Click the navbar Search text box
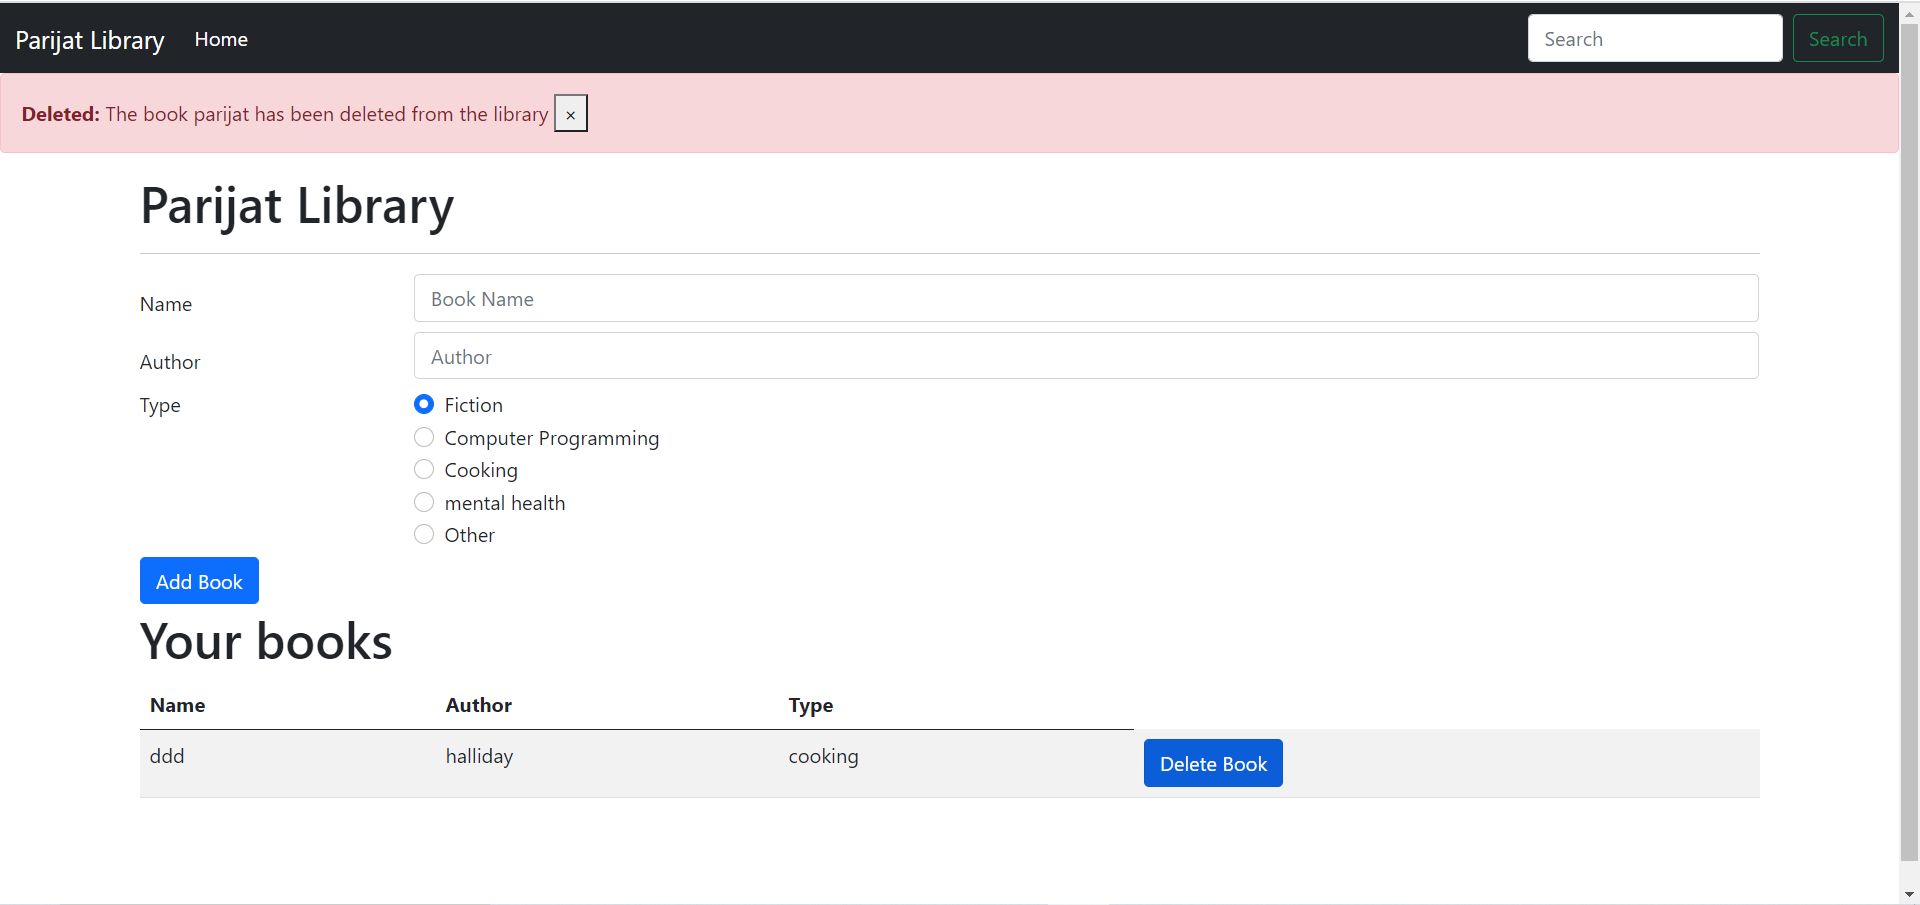1920x905 pixels. [1654, 38]
